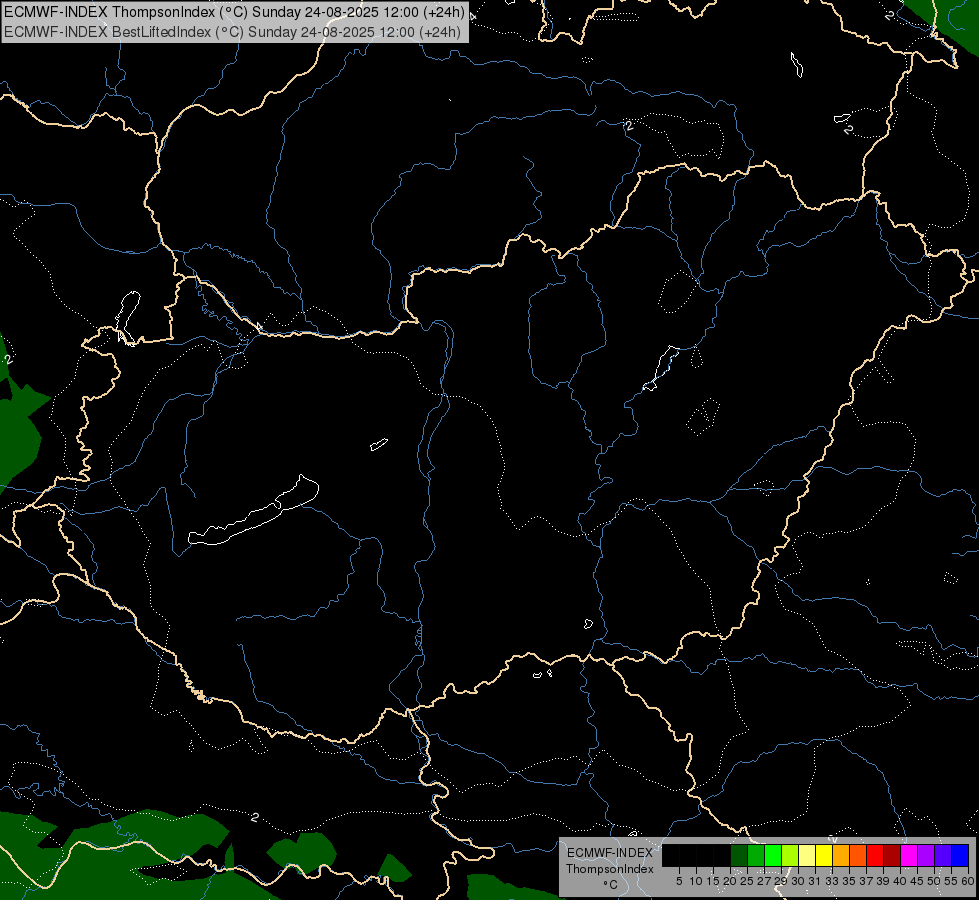Click the legend tick value 55

pos(952,881)
